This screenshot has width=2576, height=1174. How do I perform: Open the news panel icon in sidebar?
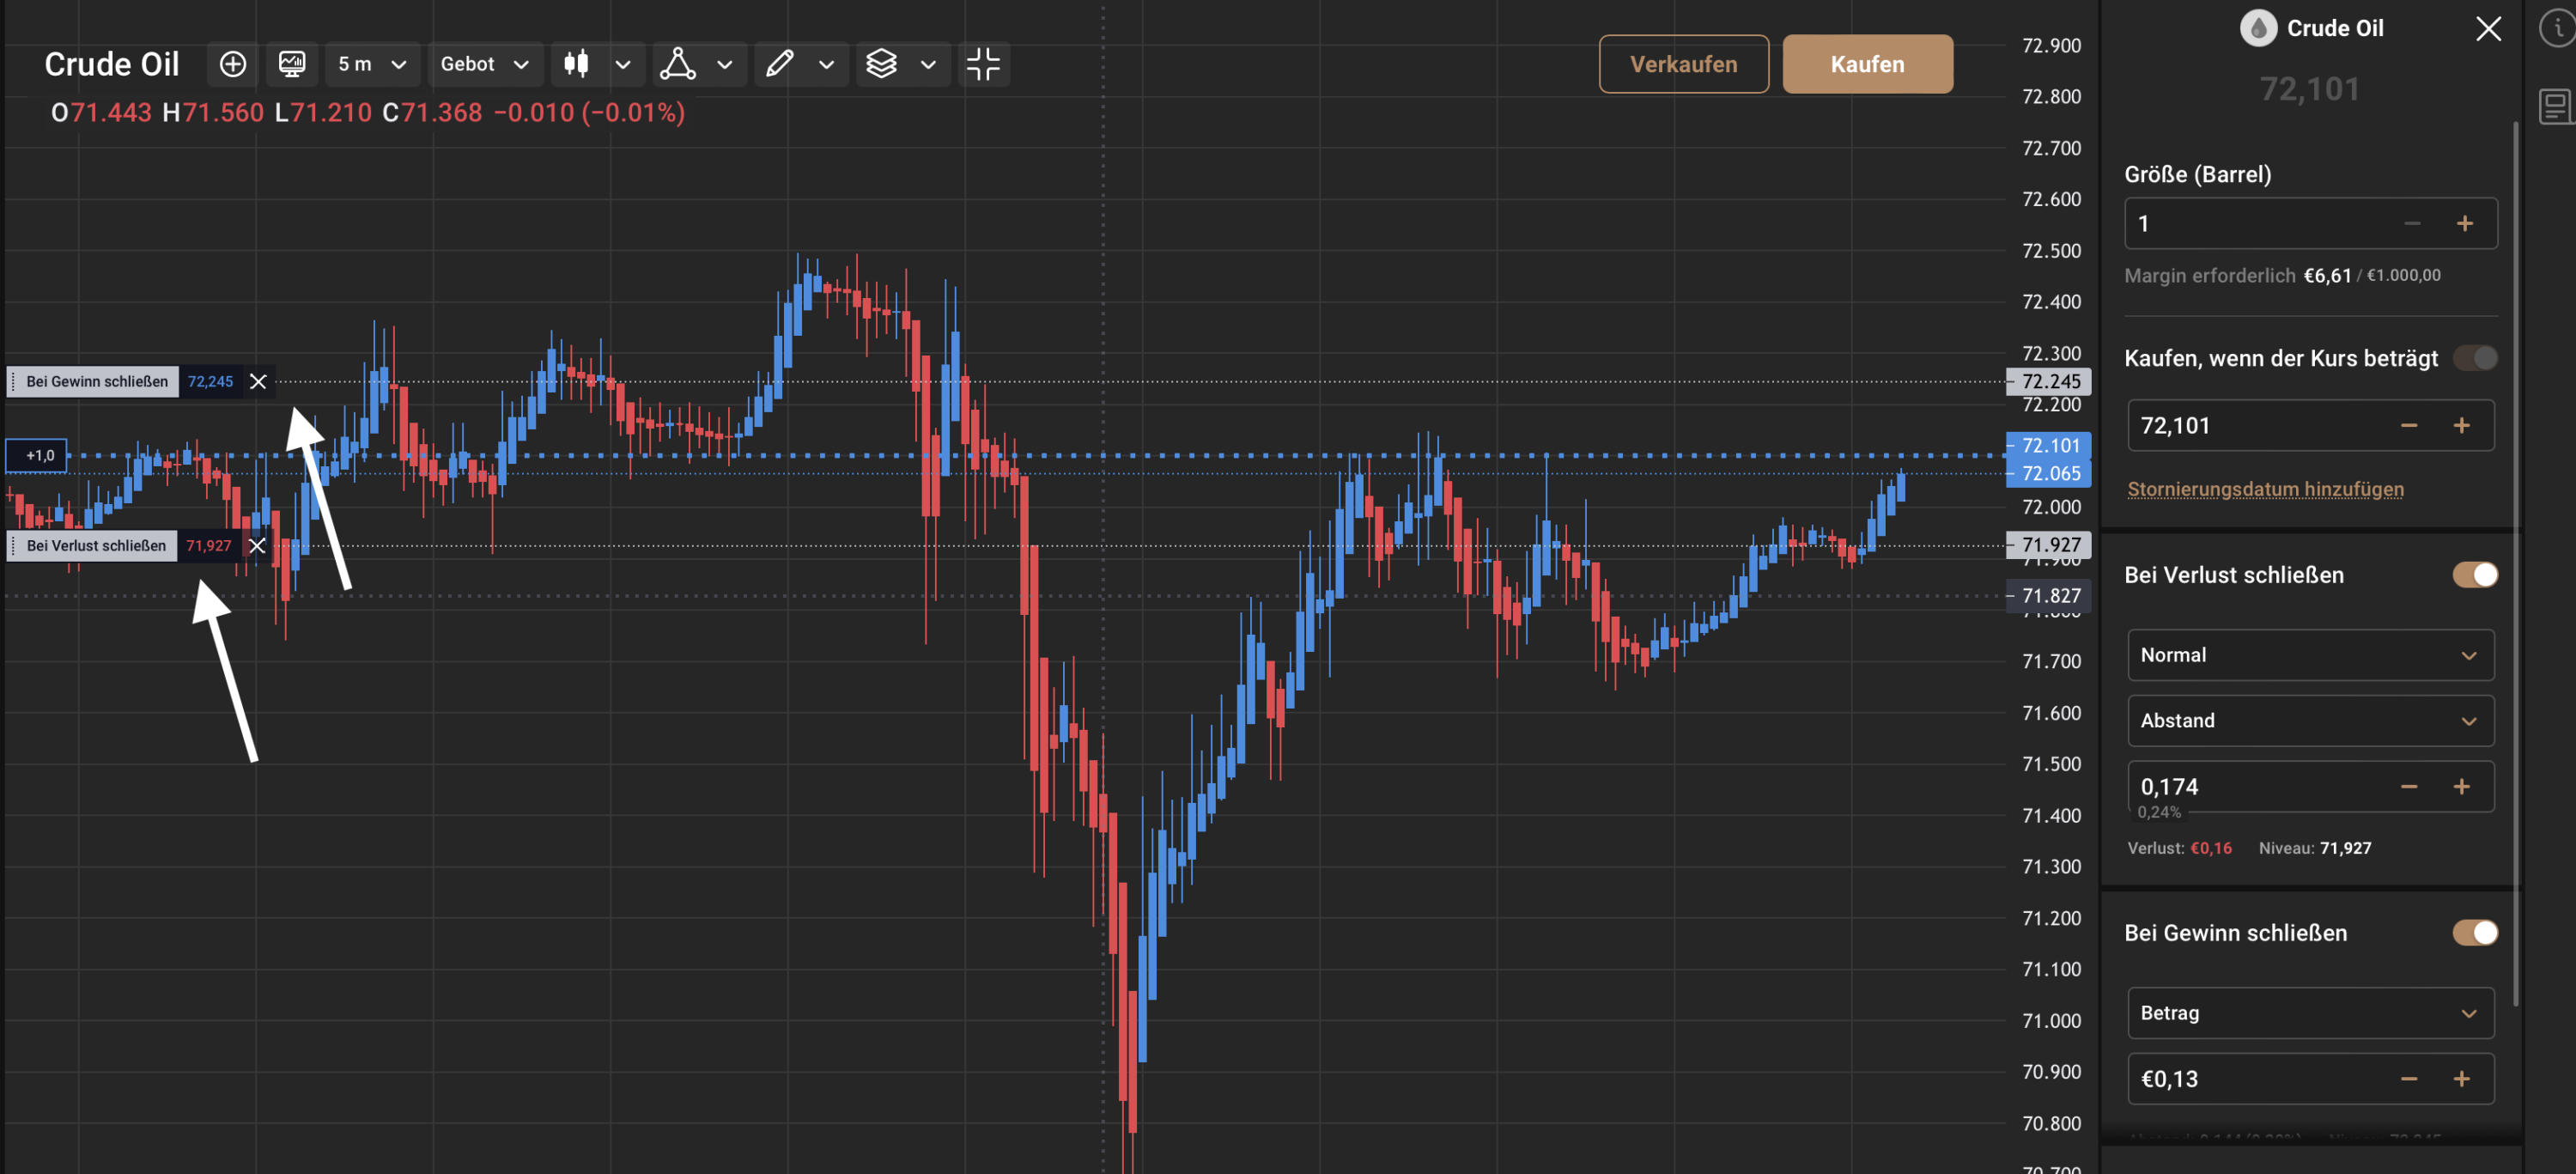[2555, 106]
